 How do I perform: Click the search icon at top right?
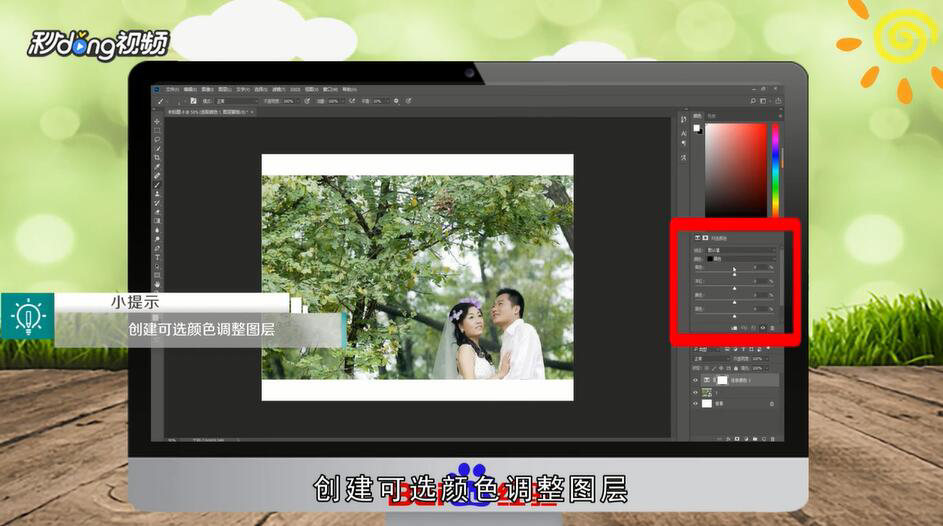(x=753, y=101)
